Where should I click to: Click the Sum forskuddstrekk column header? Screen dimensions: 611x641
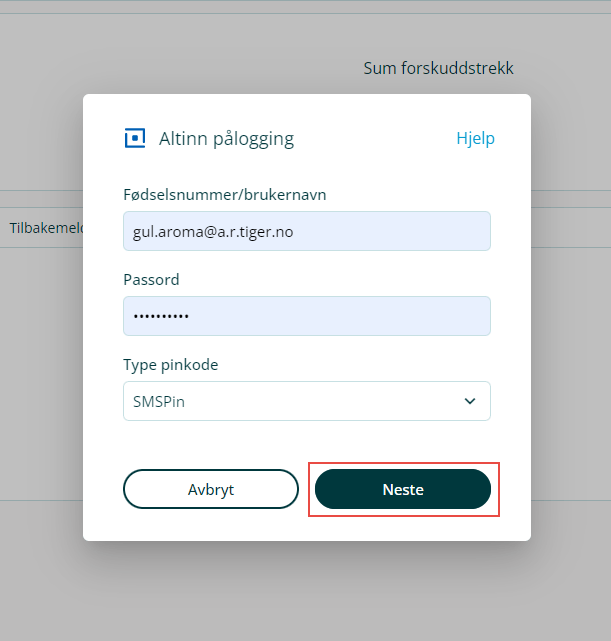(438, 68)
